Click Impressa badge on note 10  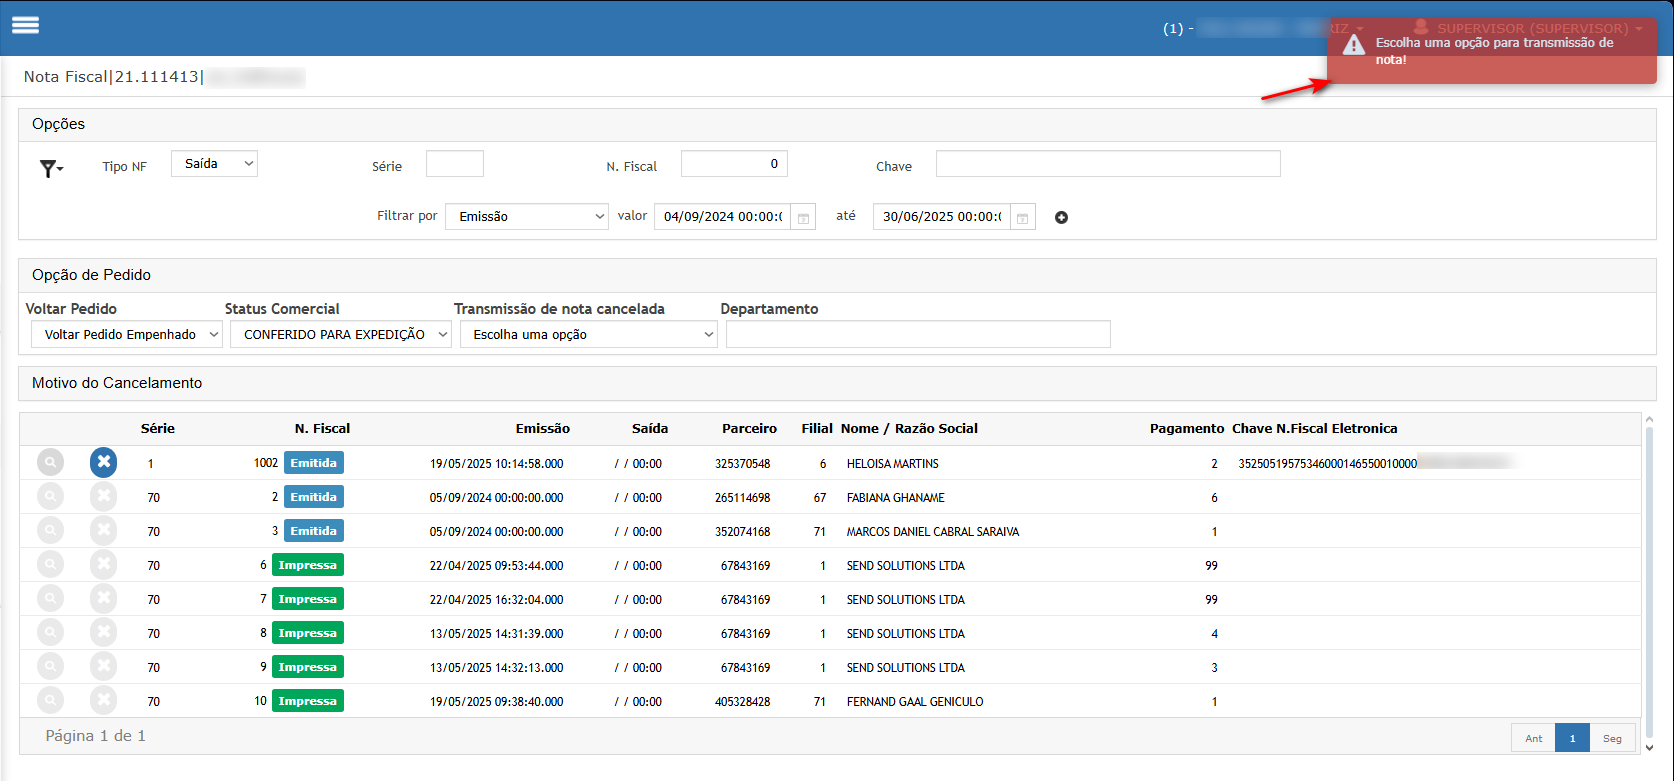point(308,701)
